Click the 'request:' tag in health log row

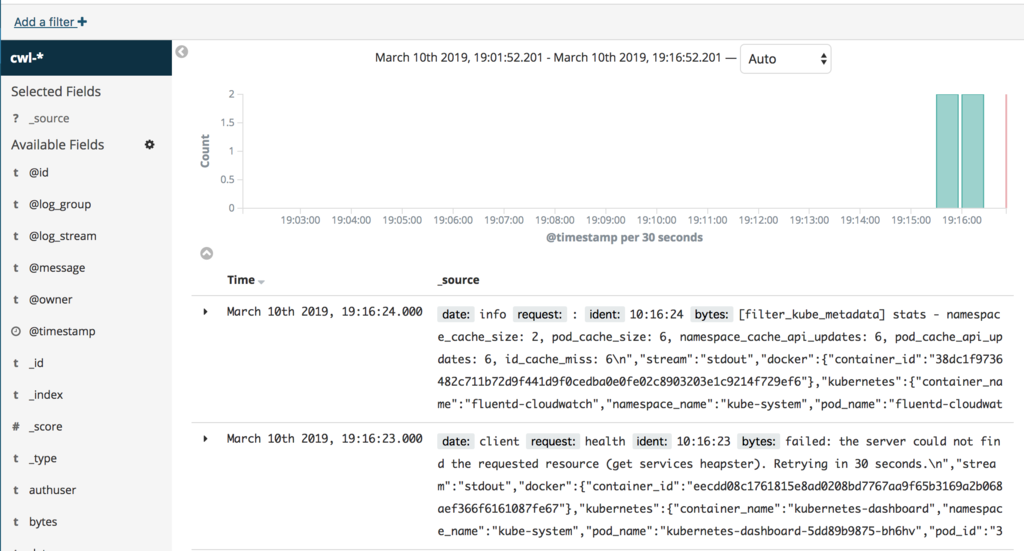coord(552,441)
